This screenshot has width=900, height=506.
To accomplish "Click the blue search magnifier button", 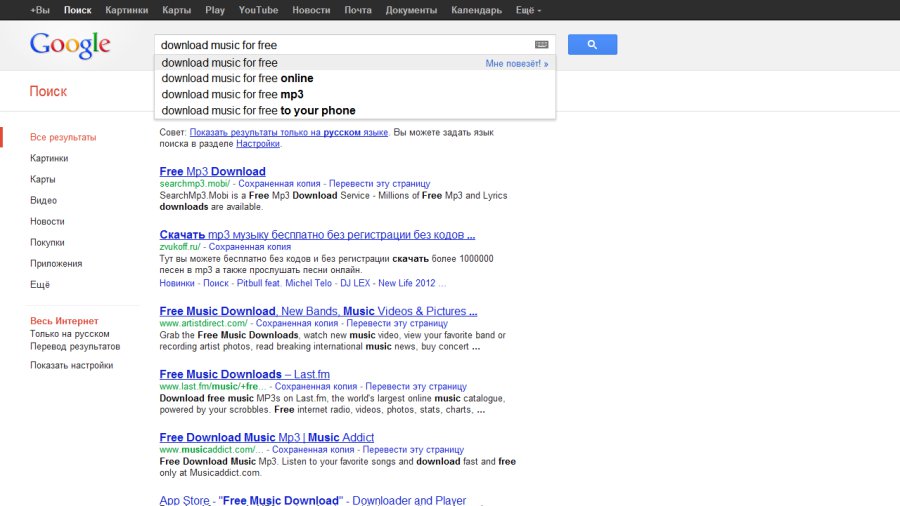I will tap(592, 45).
